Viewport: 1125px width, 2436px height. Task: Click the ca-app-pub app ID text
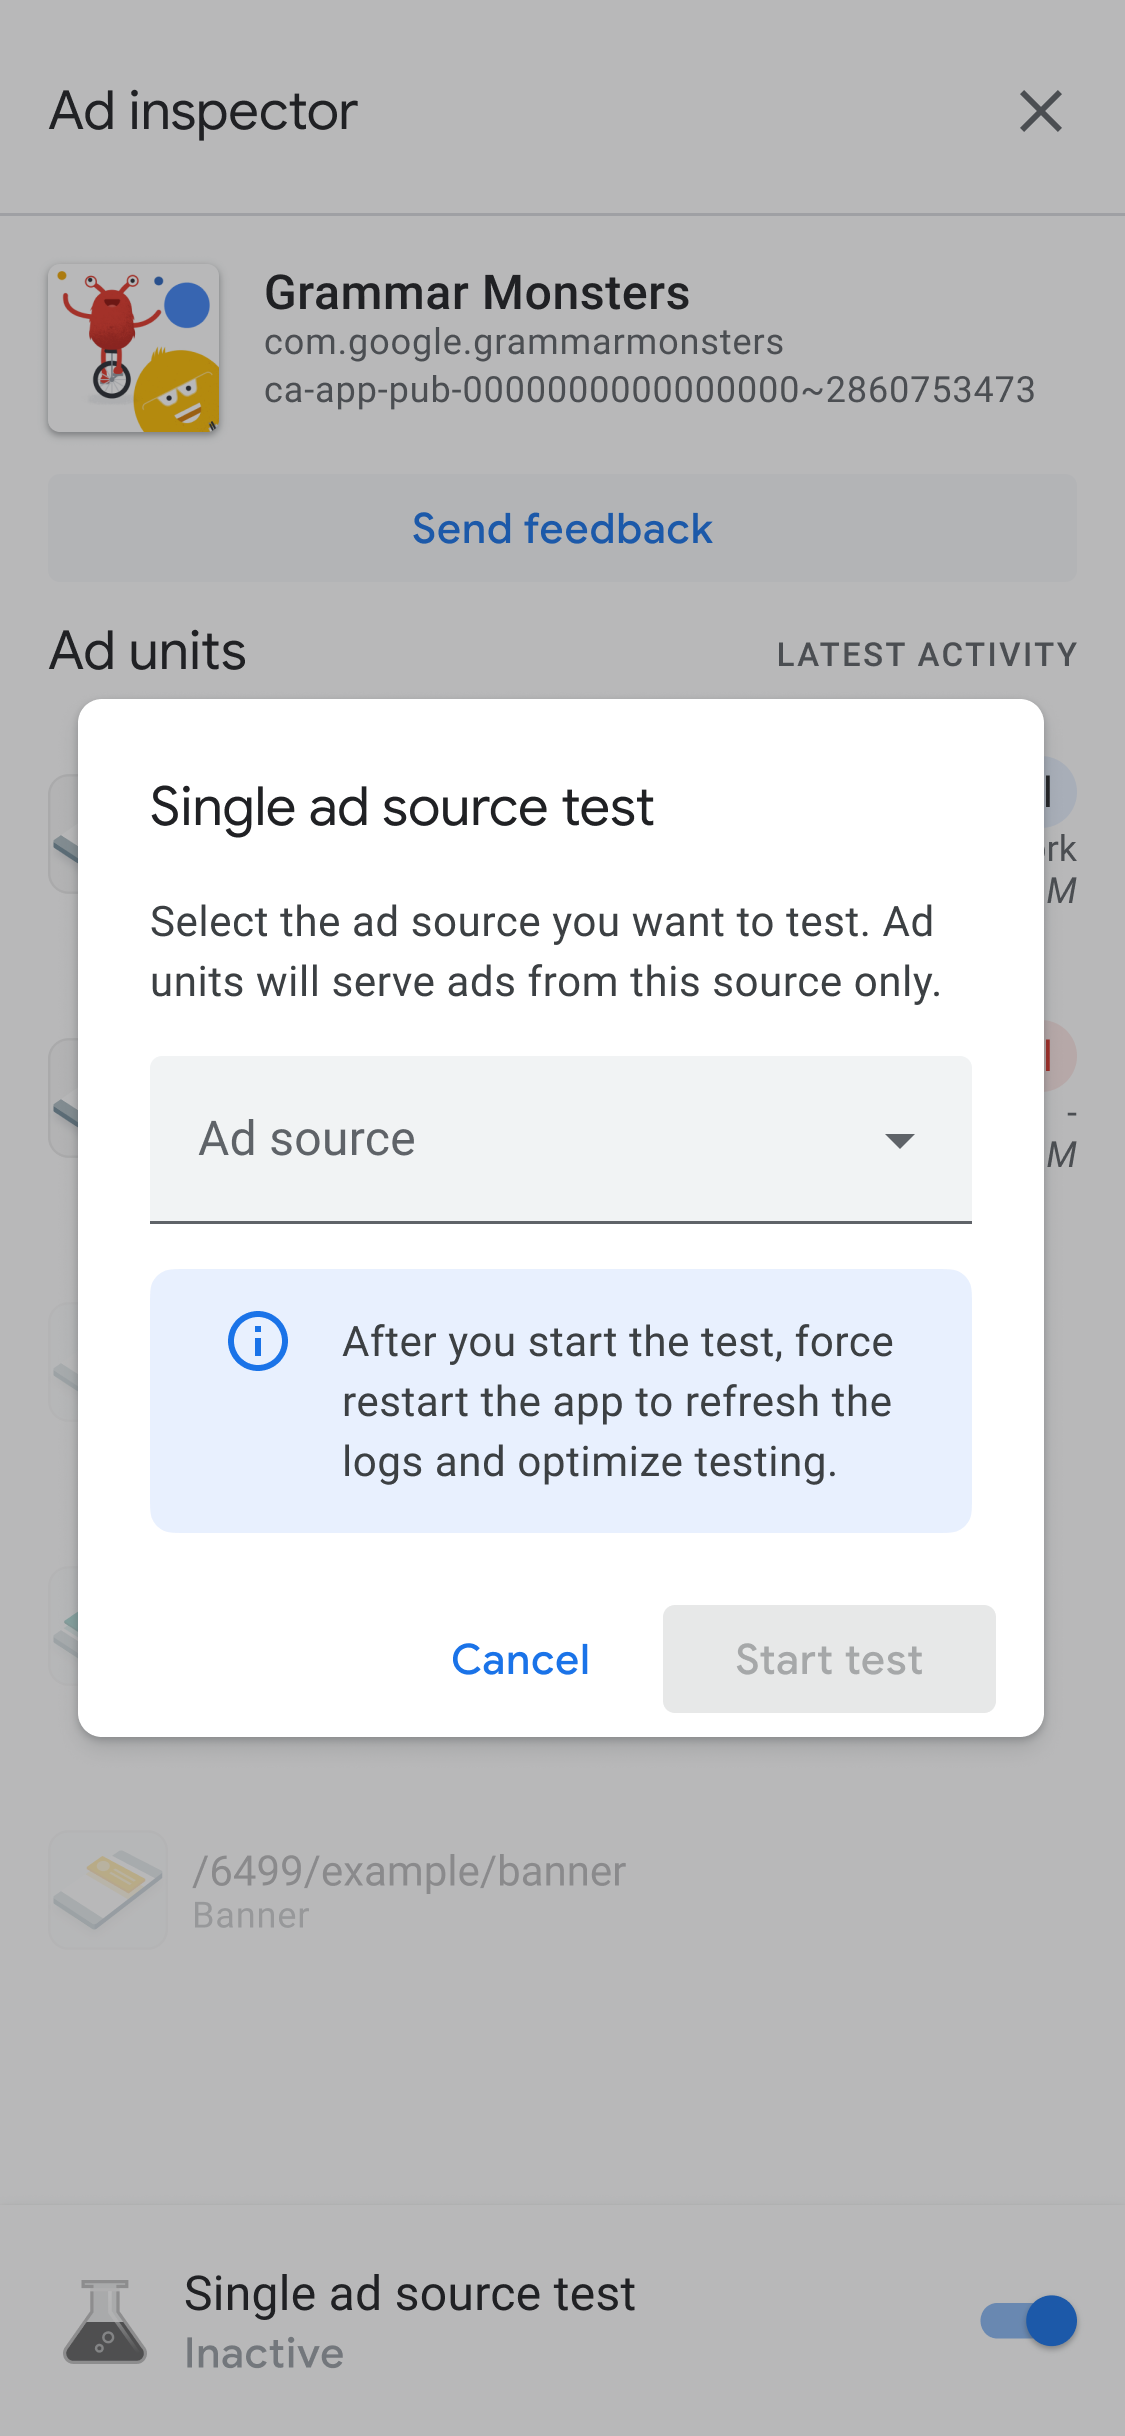pyautogui.click(x=649, y=390)
